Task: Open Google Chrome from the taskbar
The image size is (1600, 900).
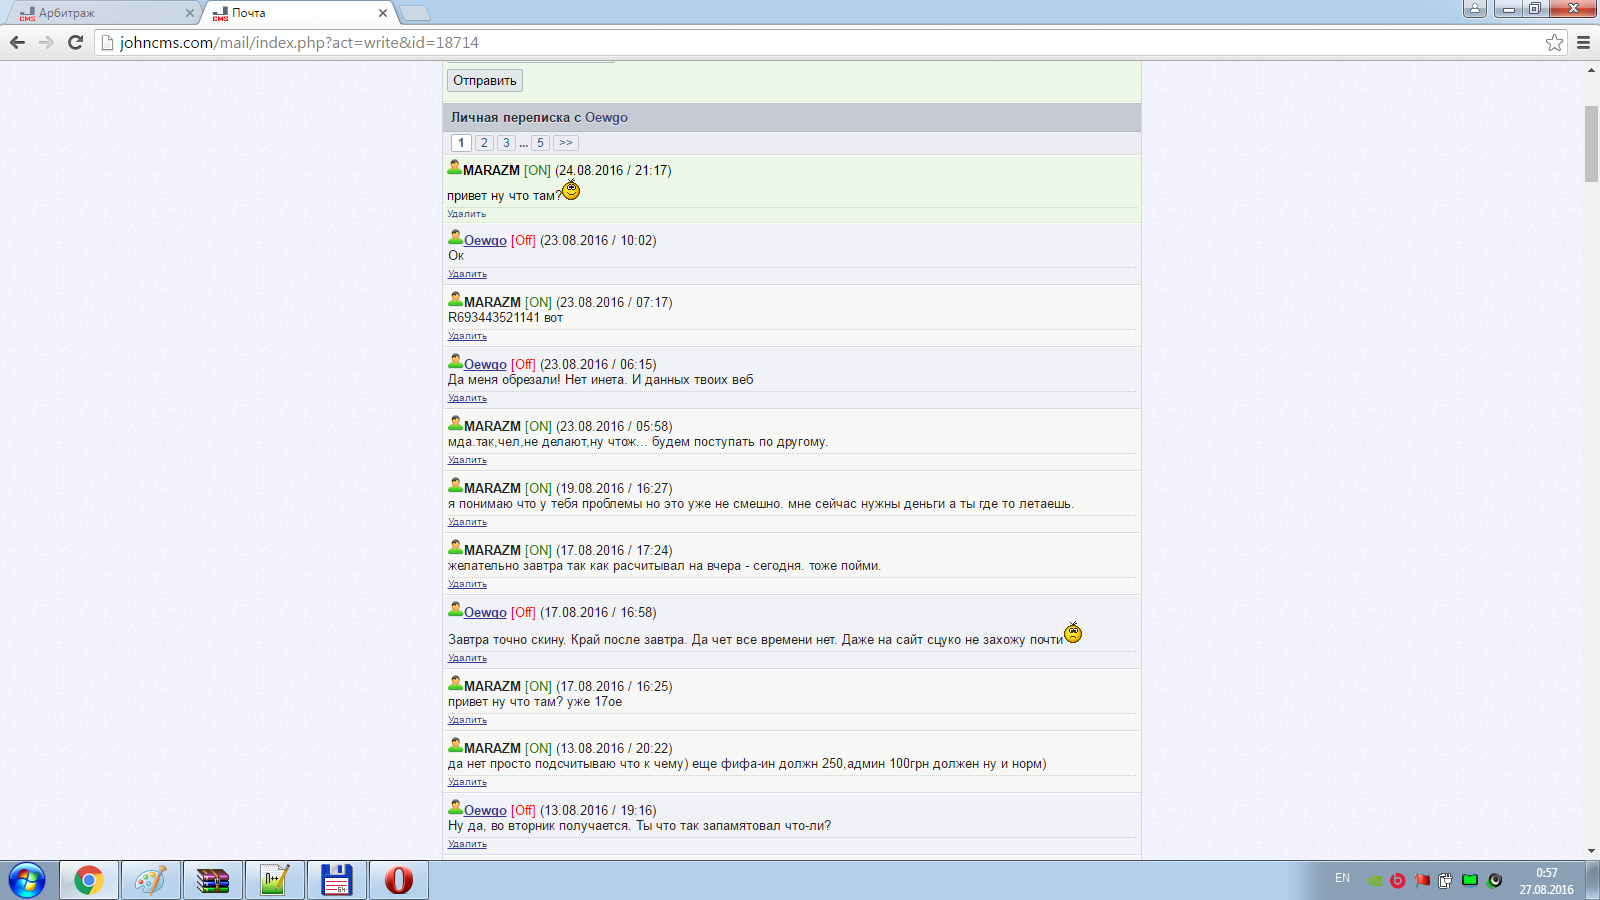Action: [x=89, y=881]
